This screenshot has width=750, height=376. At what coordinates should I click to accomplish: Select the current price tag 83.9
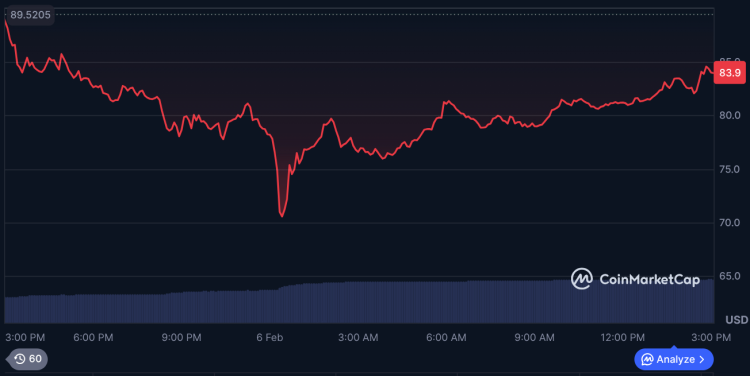[x=729, y=73]
